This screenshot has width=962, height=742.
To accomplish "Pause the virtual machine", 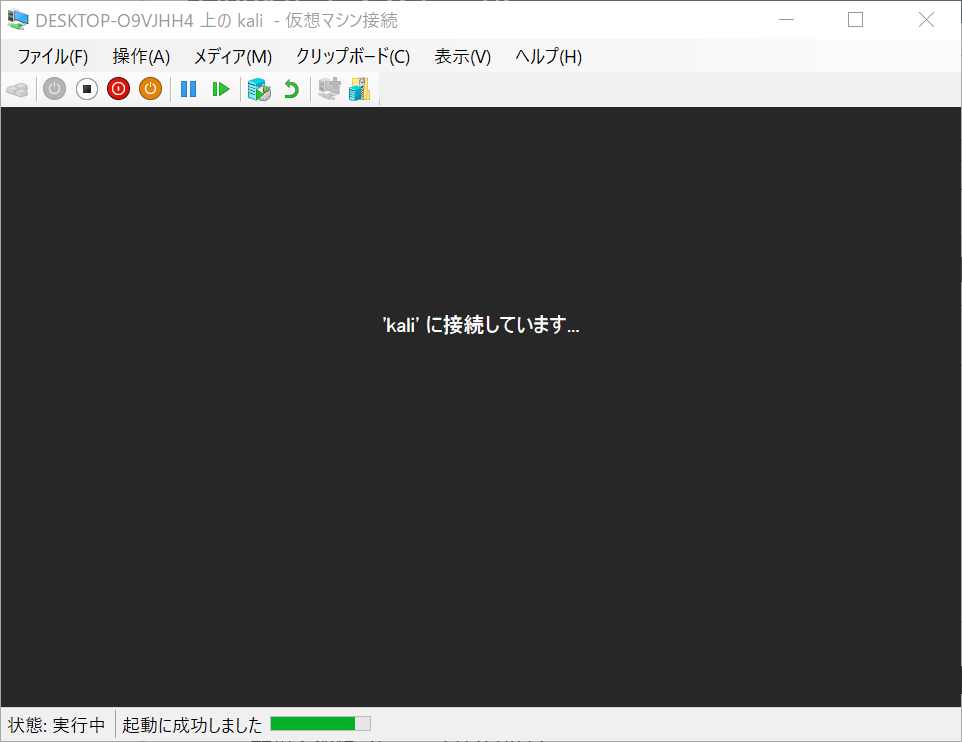I will click(188, 89).
